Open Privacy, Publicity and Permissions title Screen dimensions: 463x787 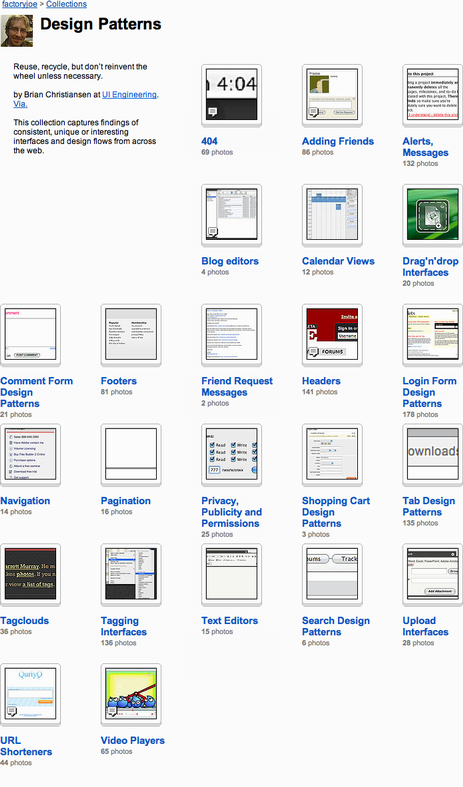pyautogui.click(x=232, y=512)
